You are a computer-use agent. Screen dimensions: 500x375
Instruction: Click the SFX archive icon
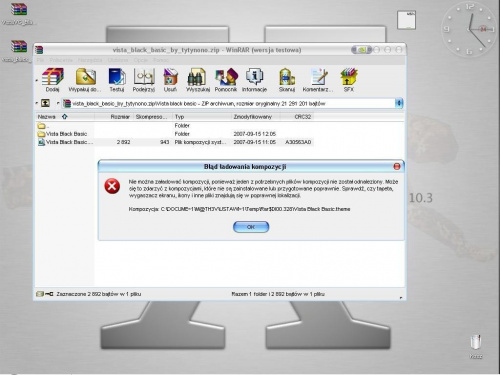(x=349, y=80)
